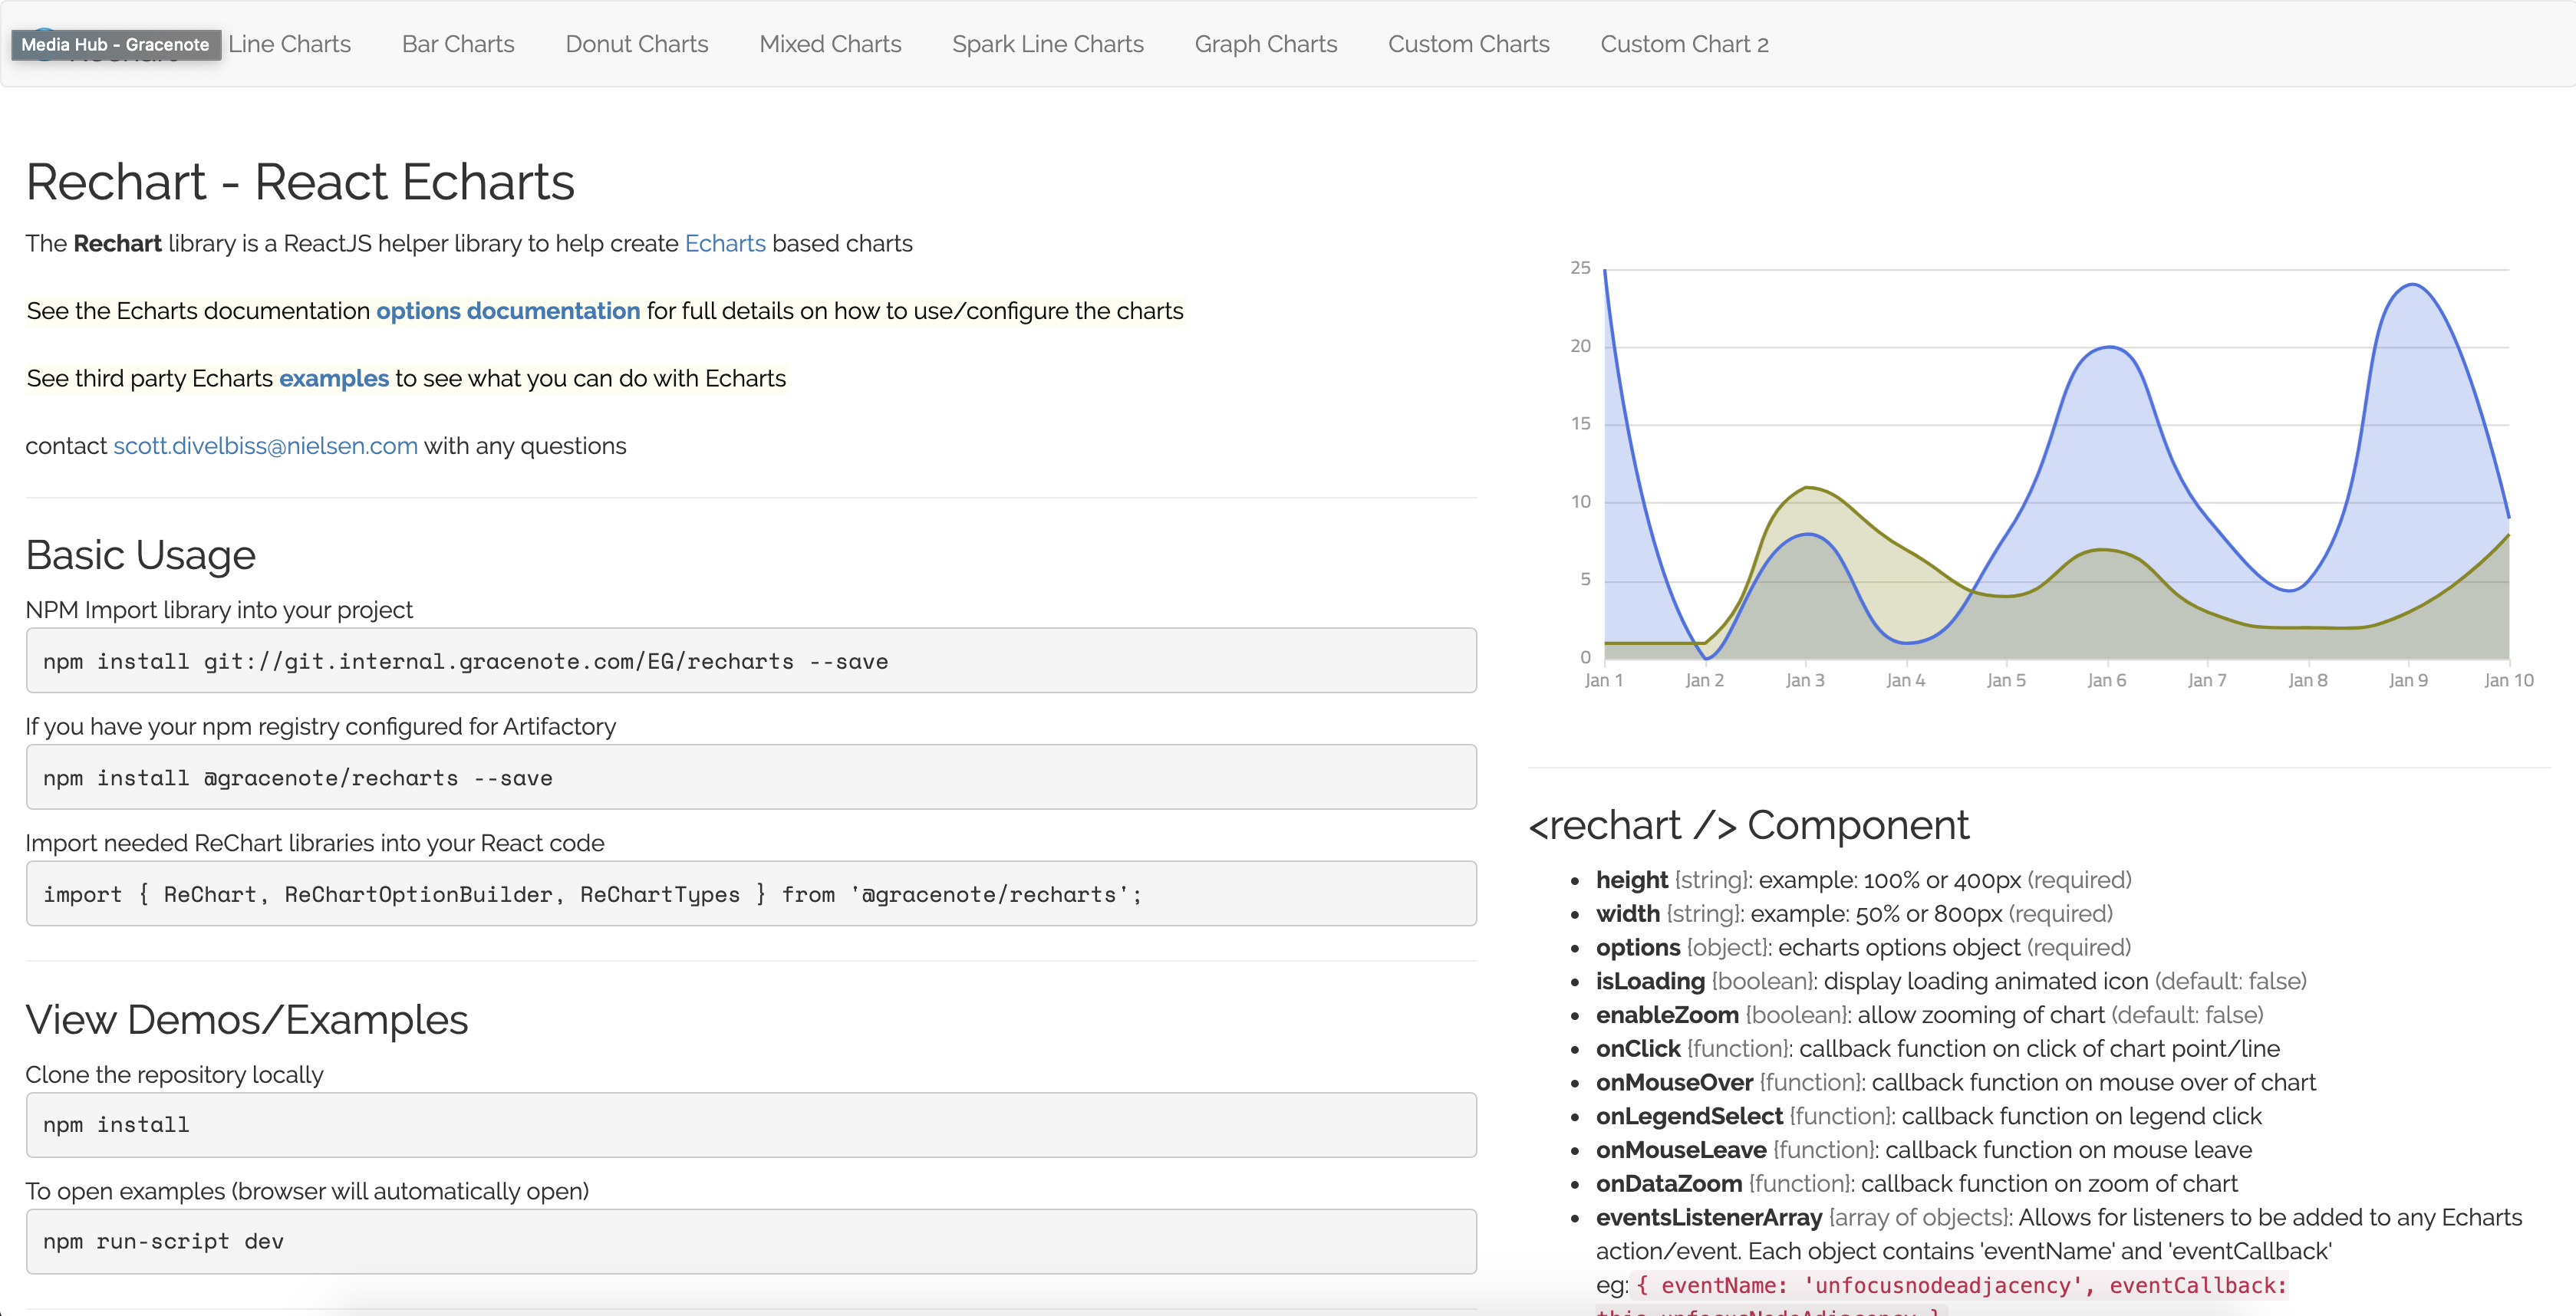Open the Bar Charts nav tab
Image resolution: width=2576 pixels, height=1316 pixels.
[458, 44]
